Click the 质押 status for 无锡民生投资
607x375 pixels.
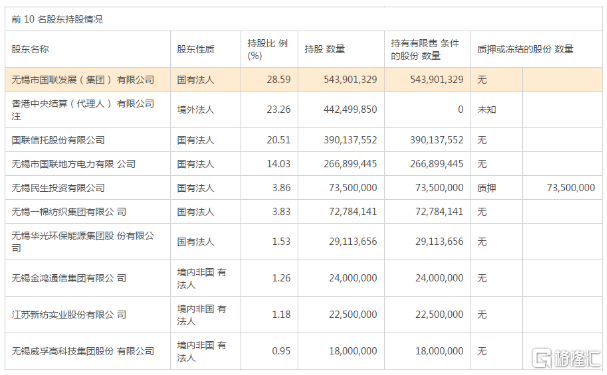(487, 188)
